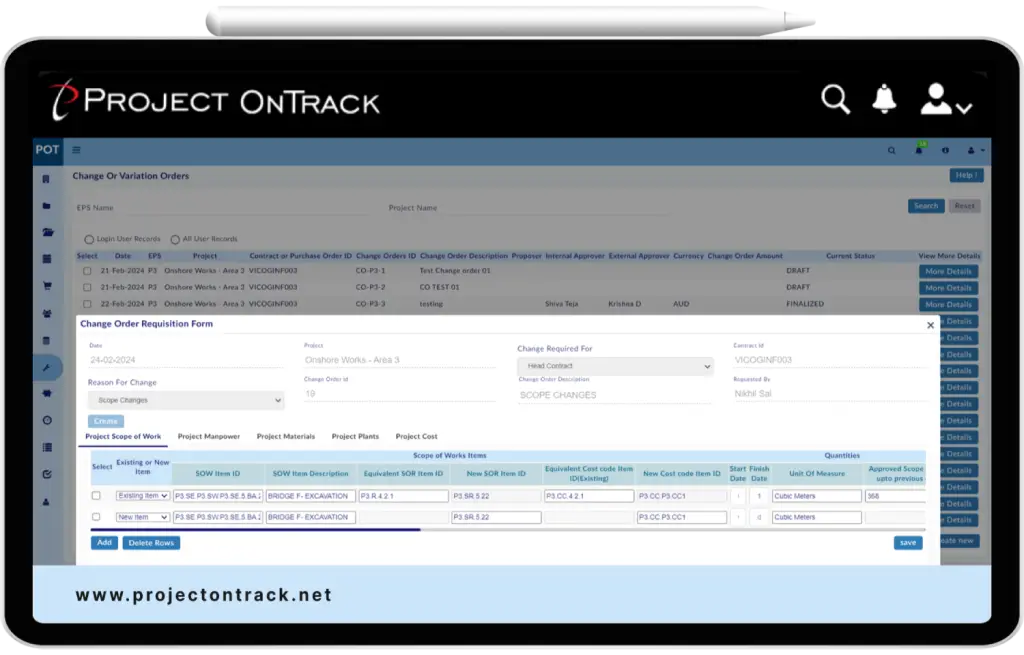Switch to the Project Materials tab
The height and width of the screenshot is (655, 1024).
click(285, 436)
